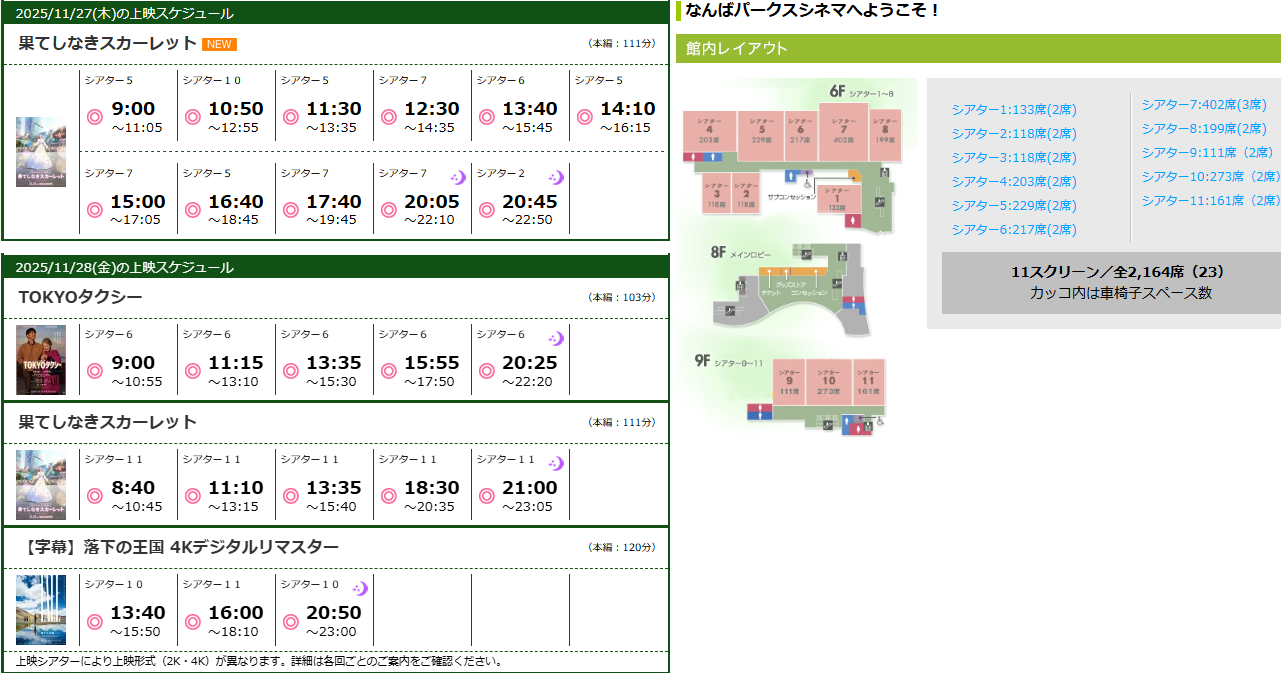The height and width of the screenshot is (673, 1281).
Task: Click moon icon on the 20:50 落下の王国 screening
Action: (360, 588)
